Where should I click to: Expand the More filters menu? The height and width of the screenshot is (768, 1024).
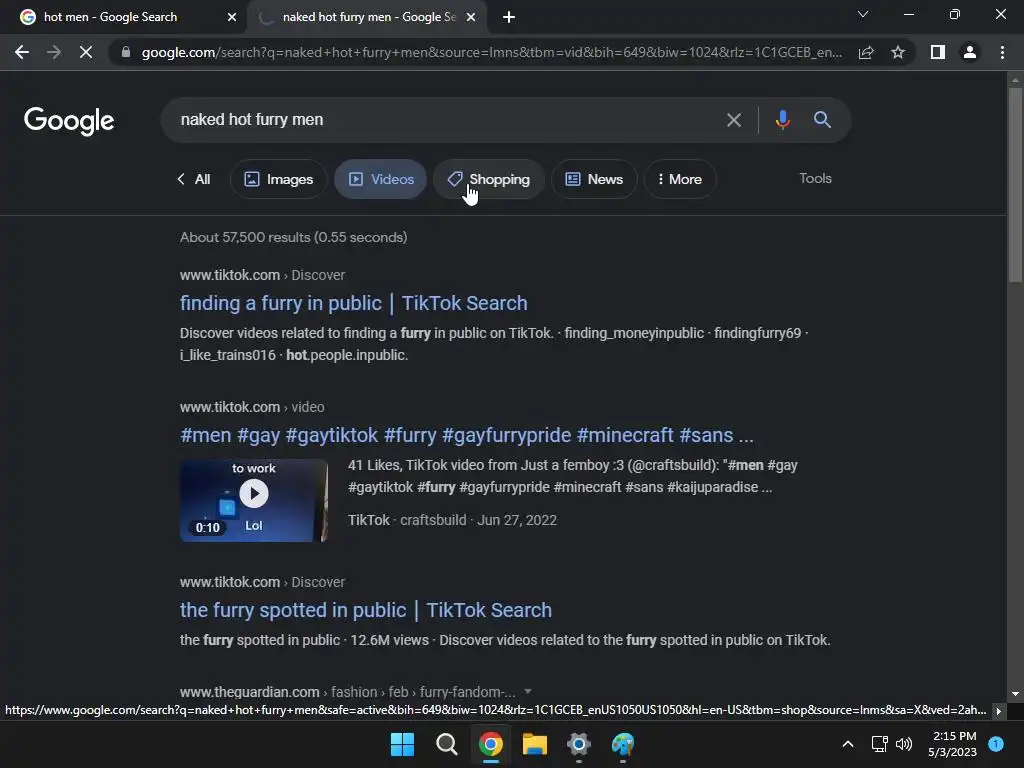coord(680,179)
